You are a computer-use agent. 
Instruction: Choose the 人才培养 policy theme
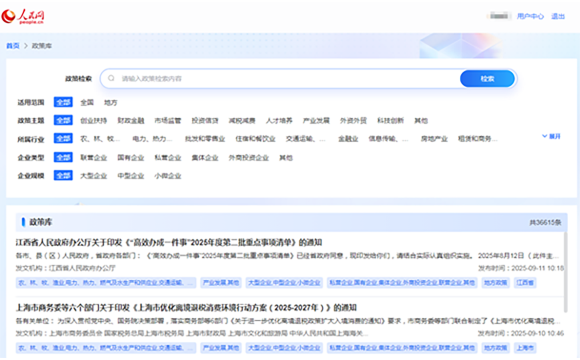click(x=279, y=121)
